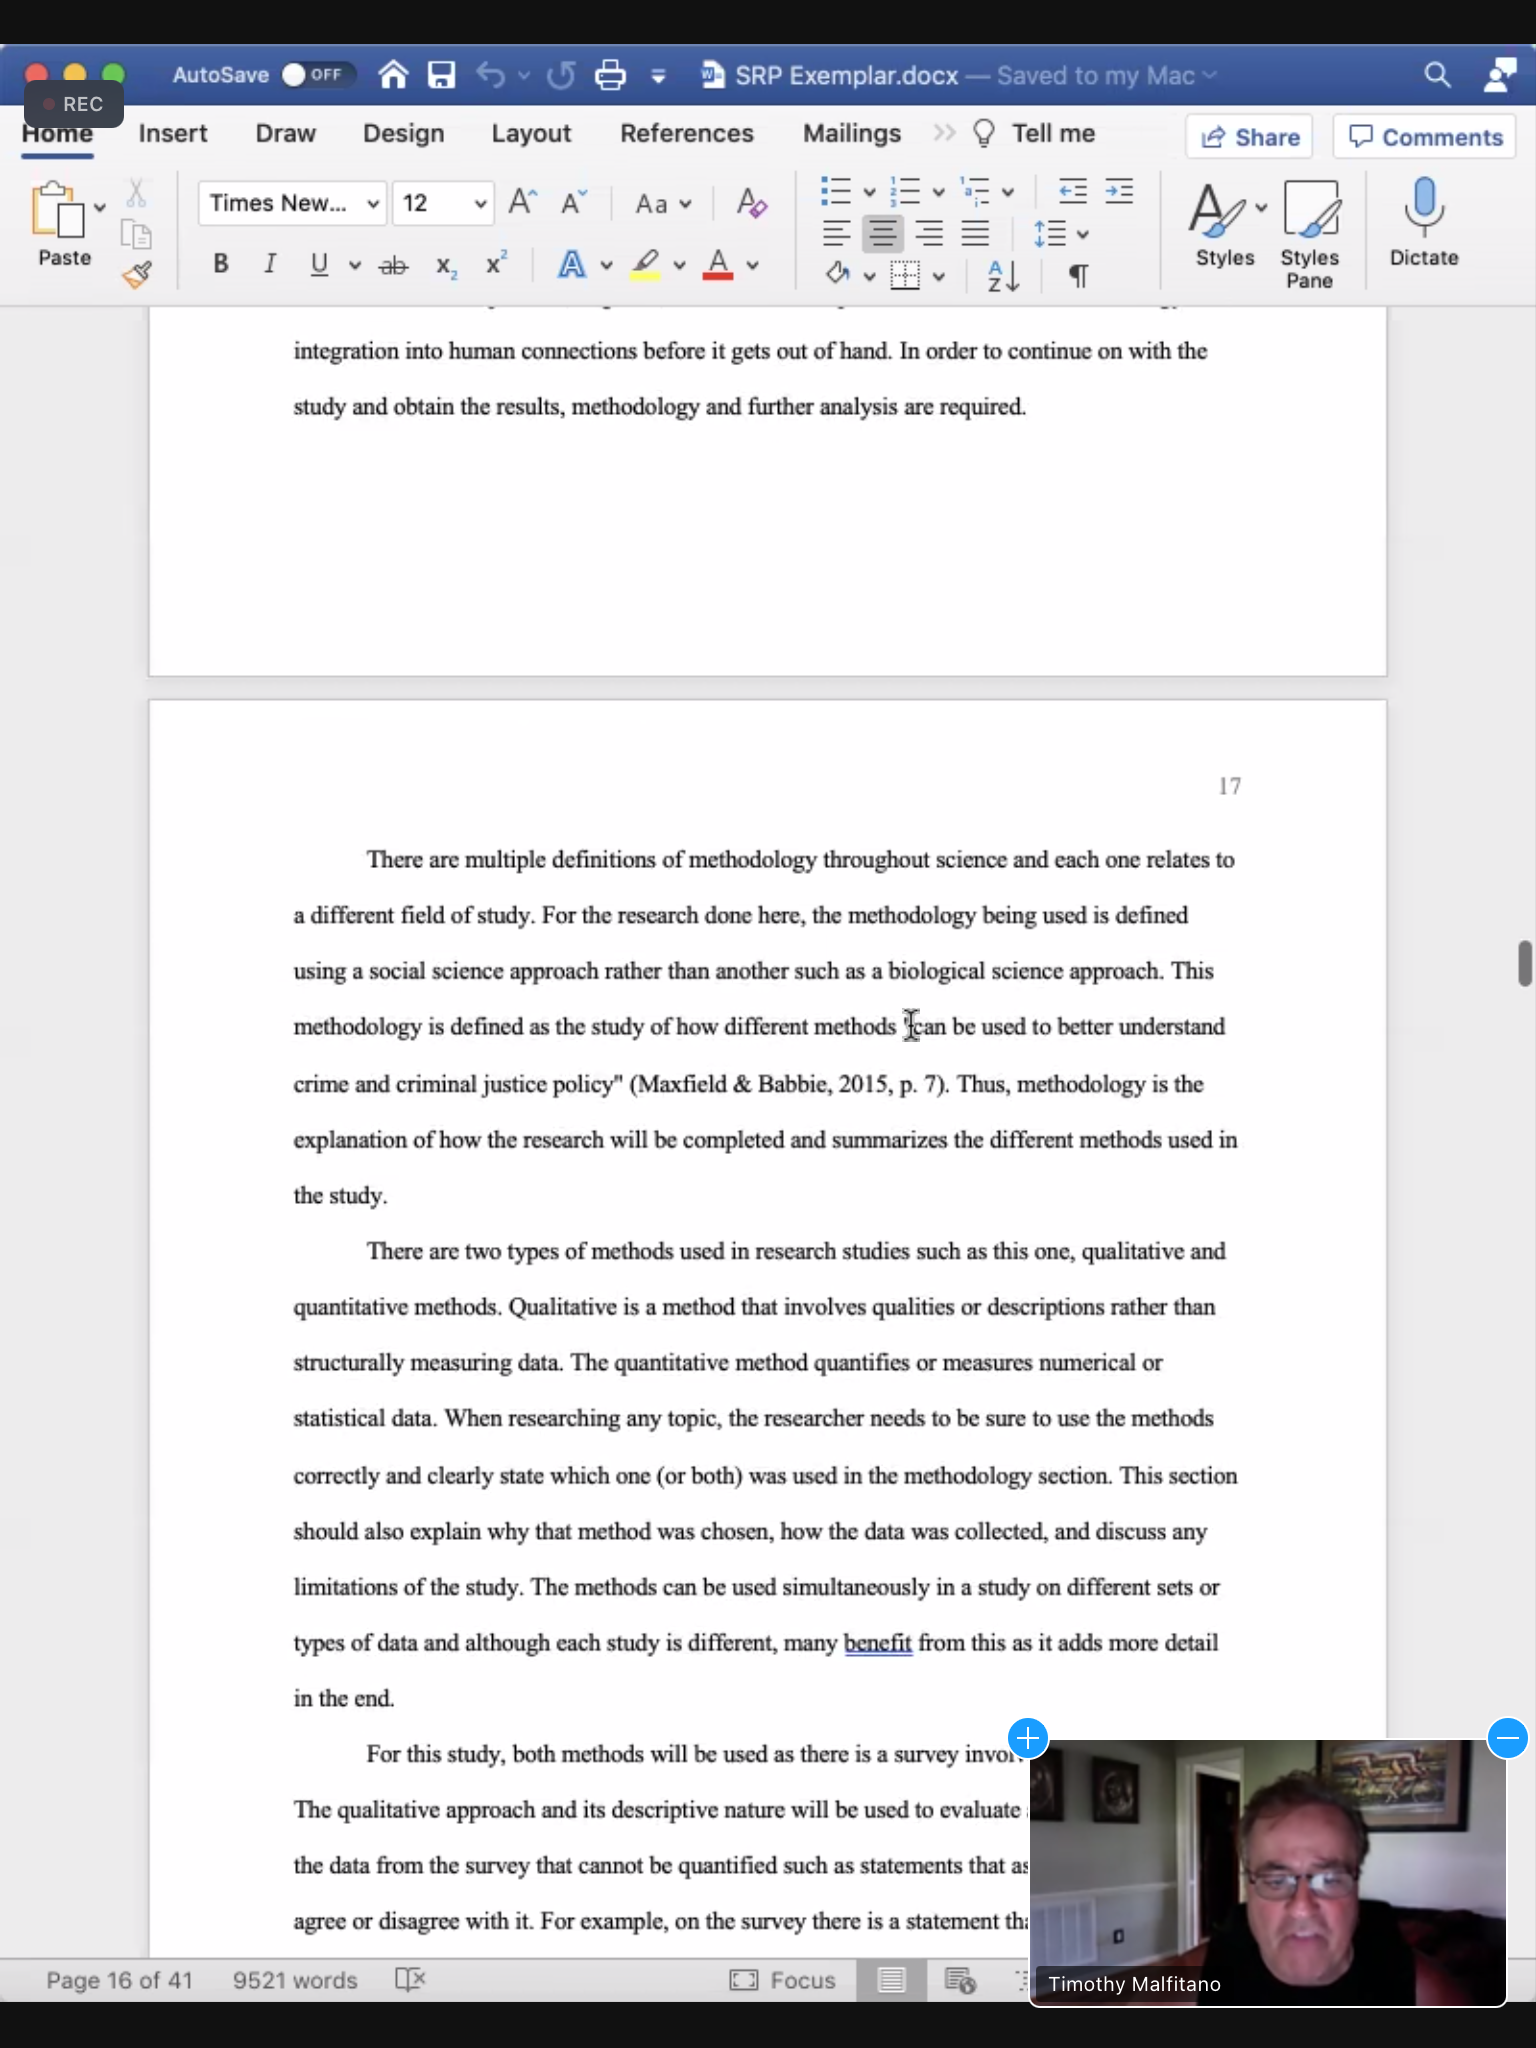This screenshot has height=2048, width=1536.
Task: Click the Sort A to Z icon
Action: coord(1003,275)
